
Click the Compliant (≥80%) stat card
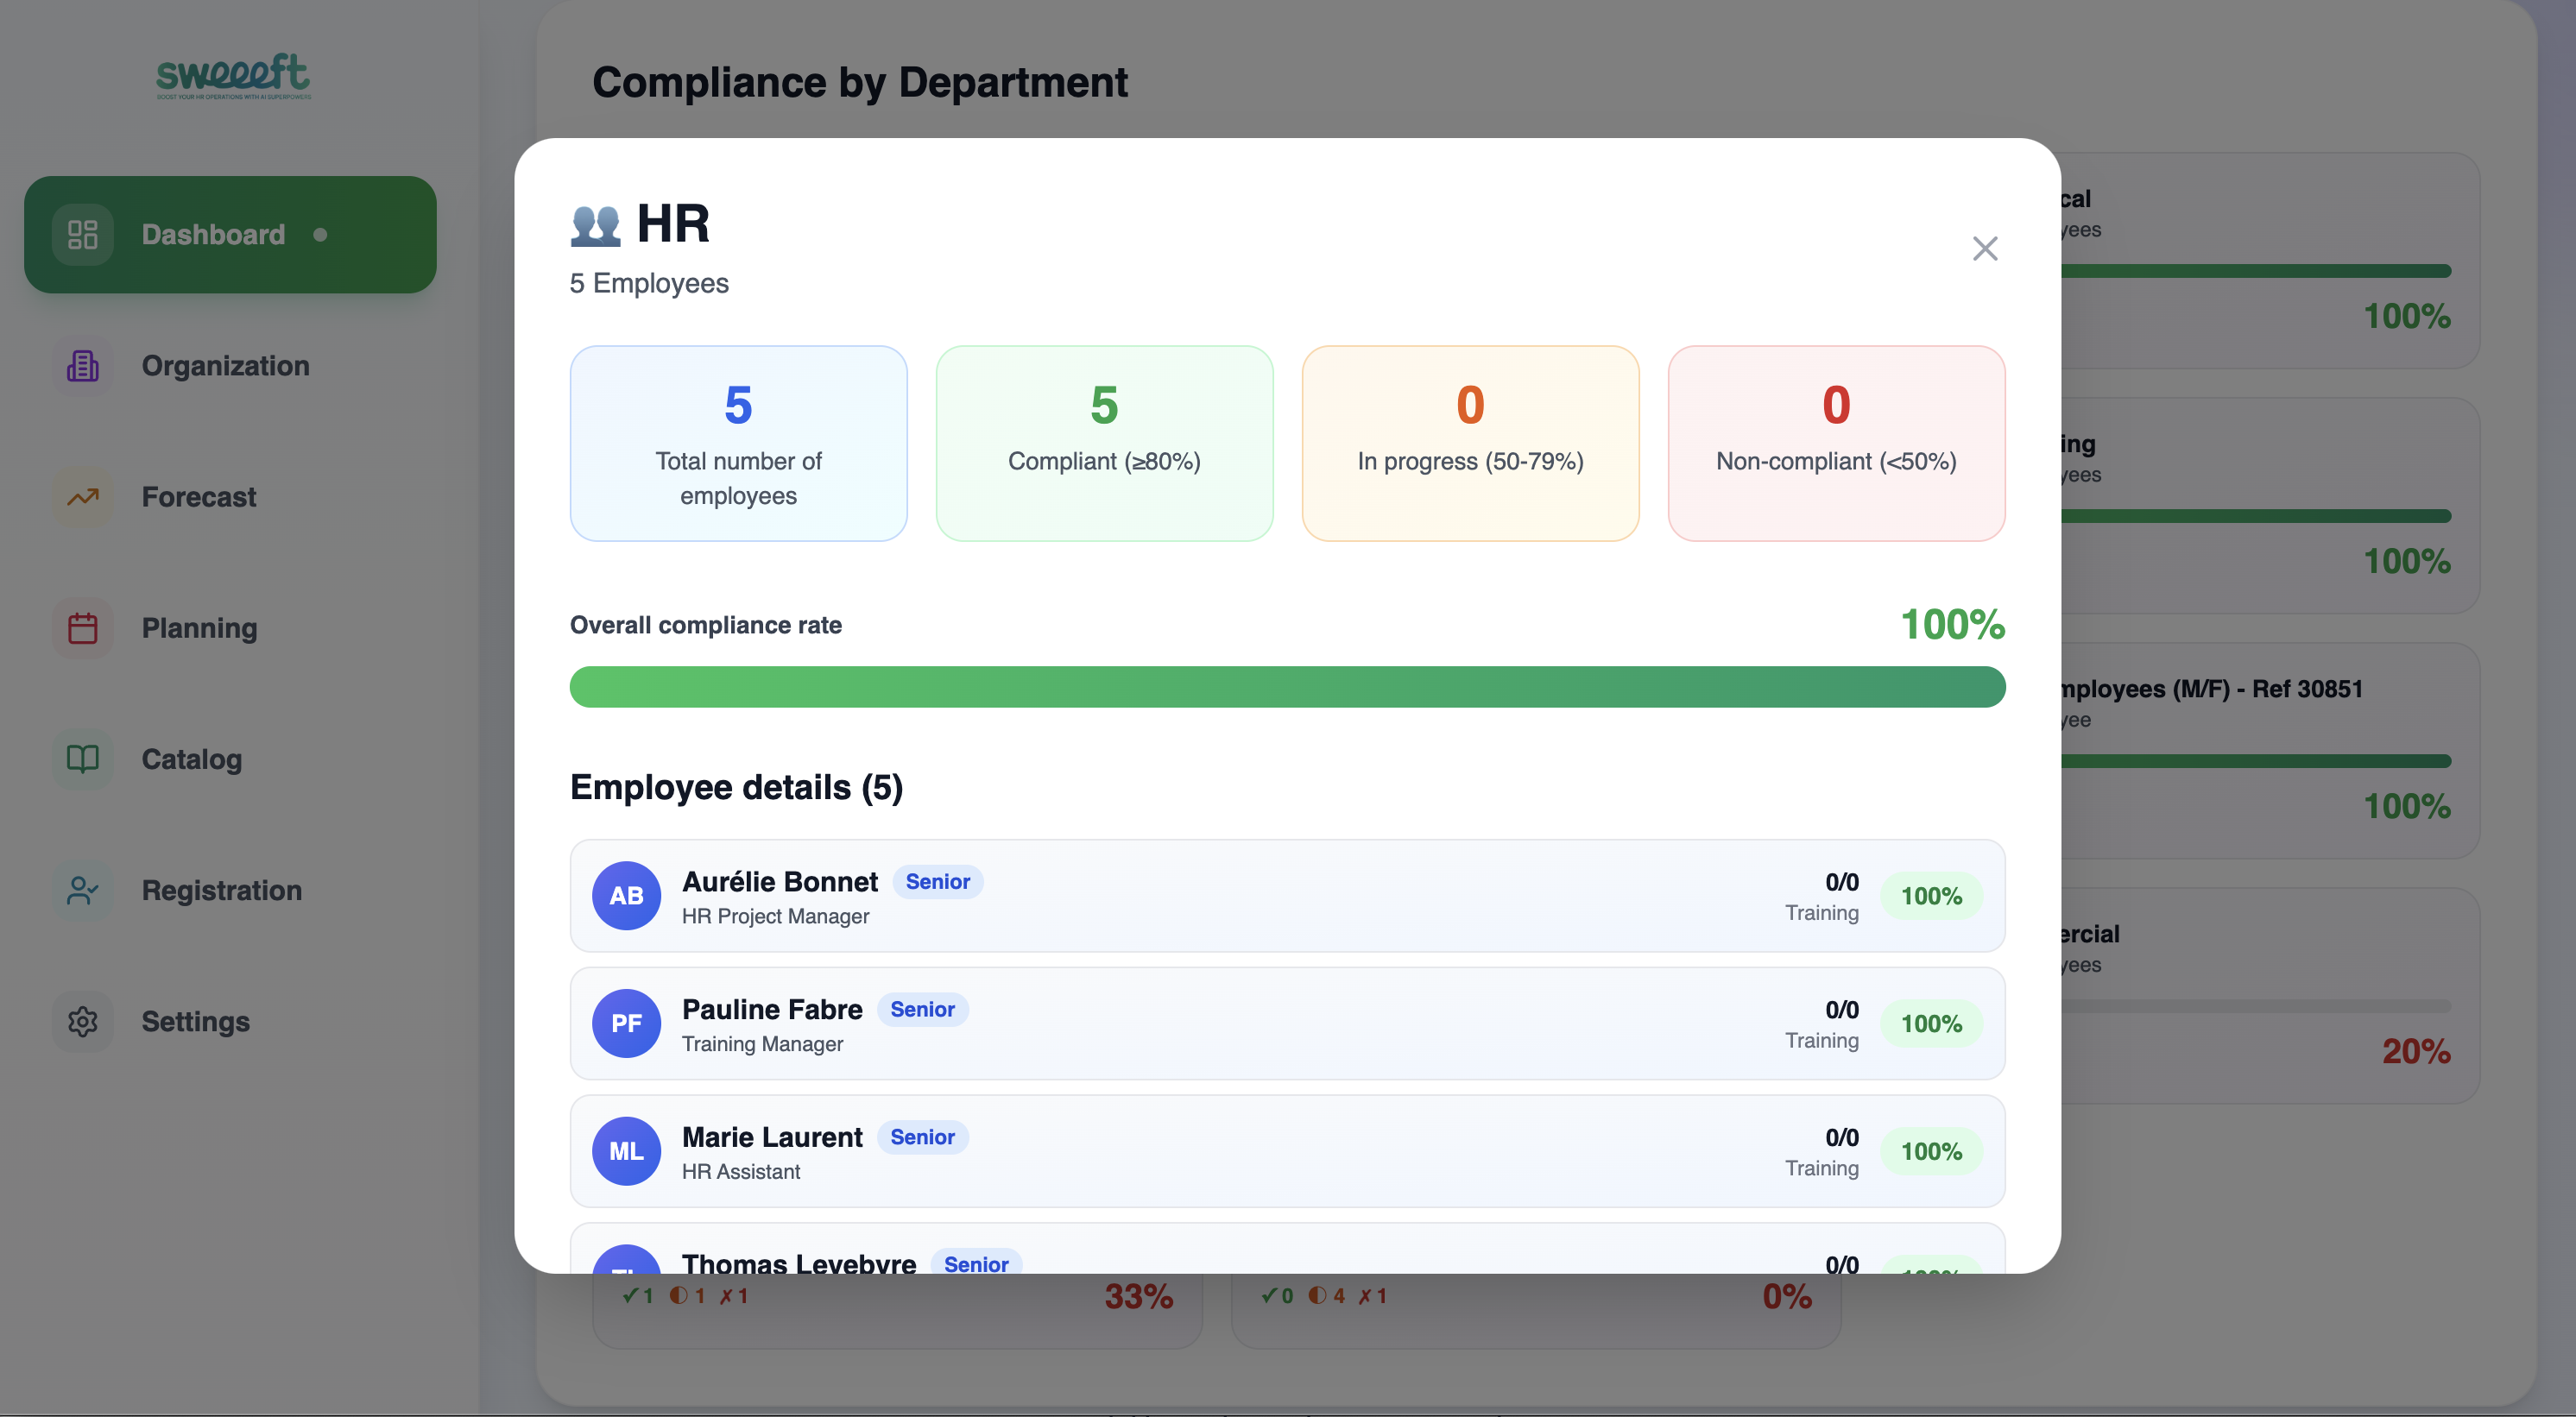coord(1104,443)
